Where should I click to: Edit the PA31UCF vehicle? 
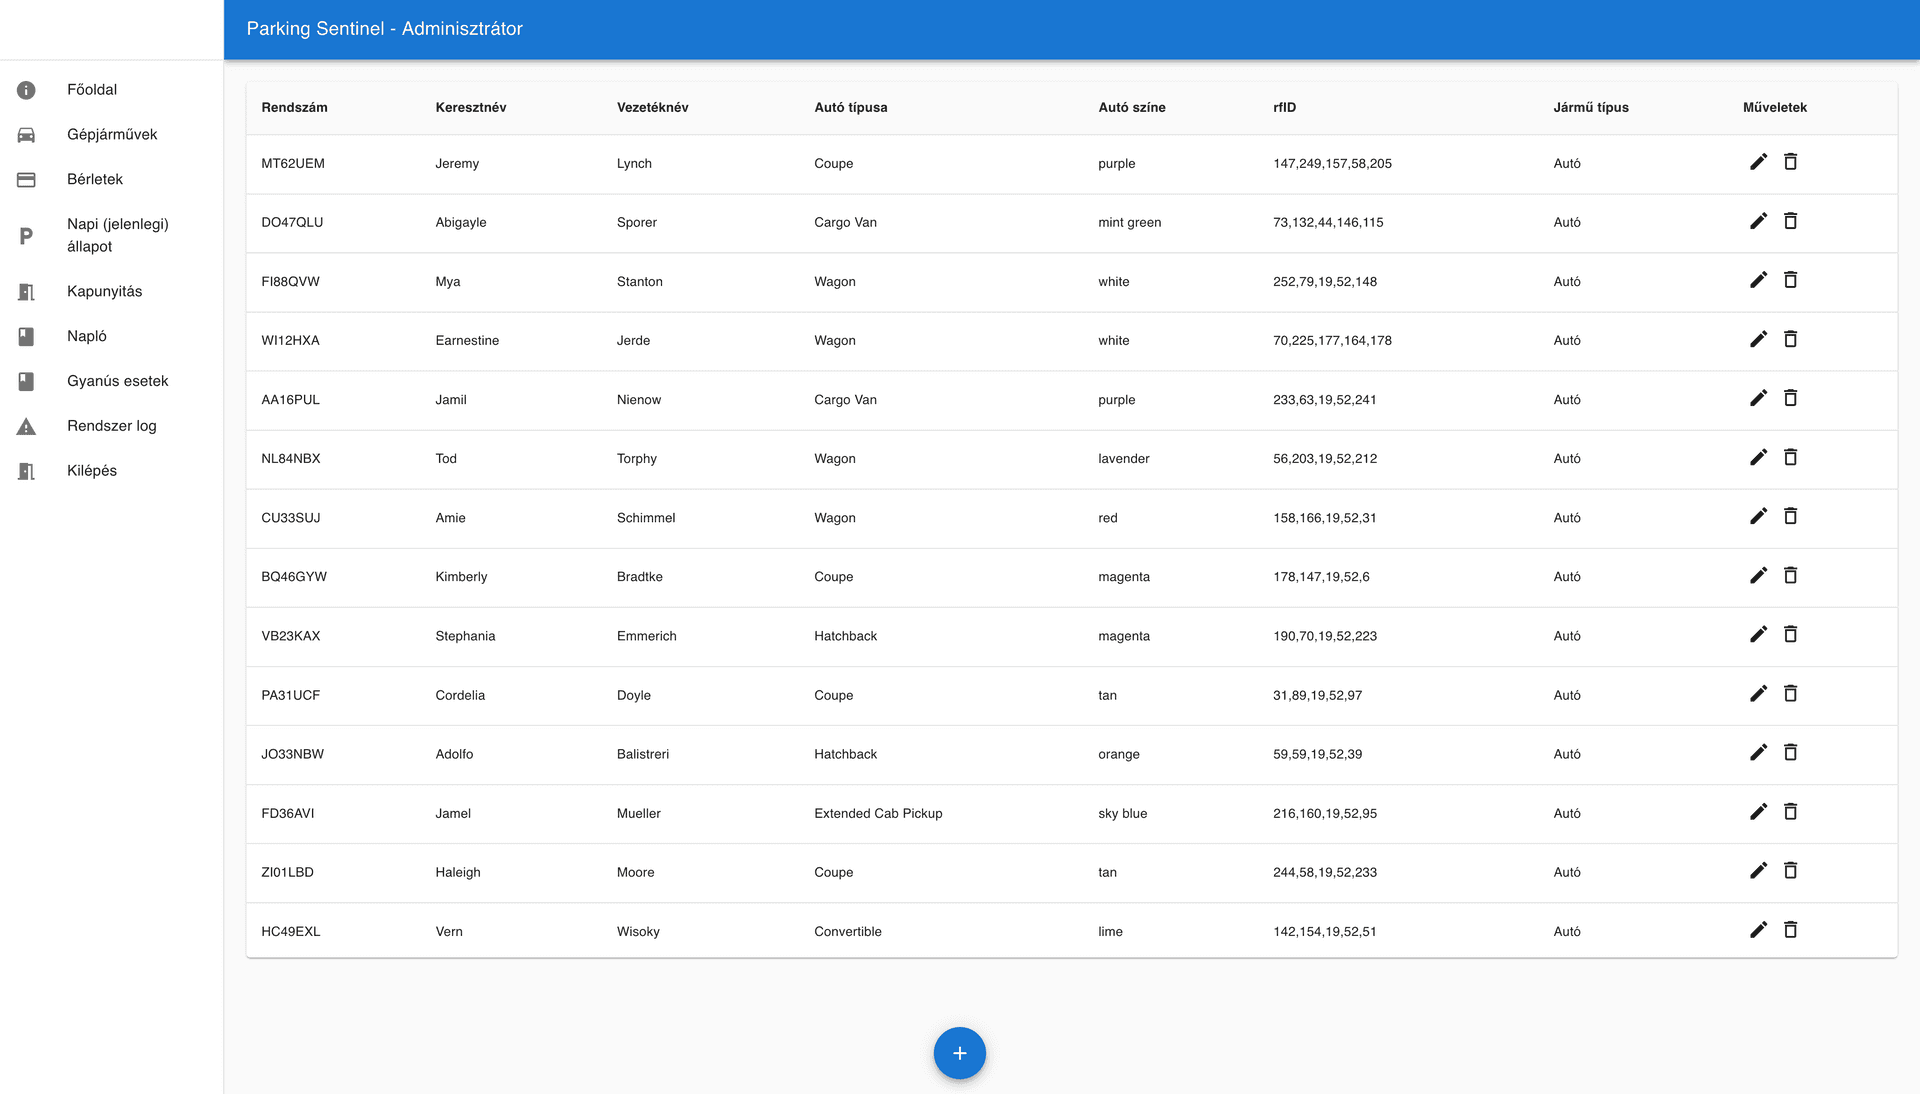coord(1759,693)
